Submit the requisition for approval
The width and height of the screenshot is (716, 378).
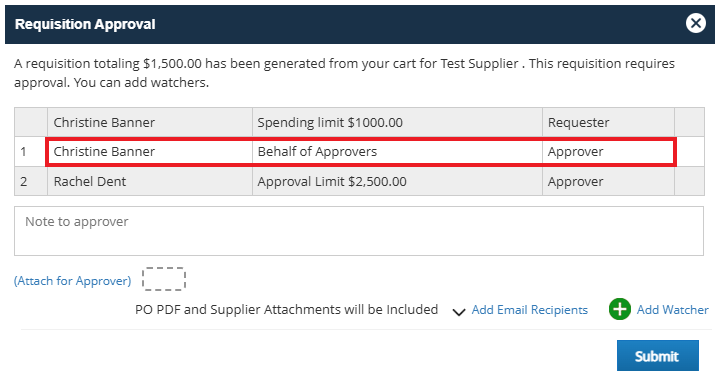click(658, 355)
